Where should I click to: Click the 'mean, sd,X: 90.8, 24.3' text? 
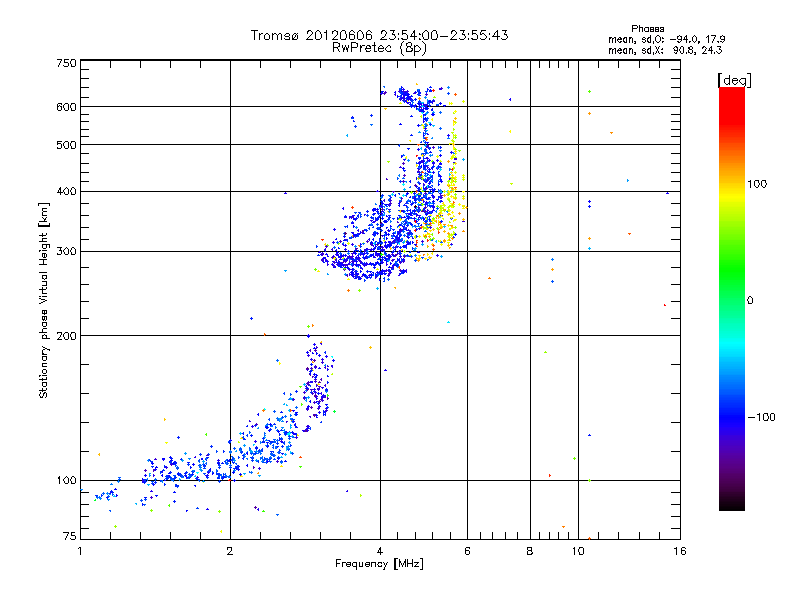coord(665,50)
